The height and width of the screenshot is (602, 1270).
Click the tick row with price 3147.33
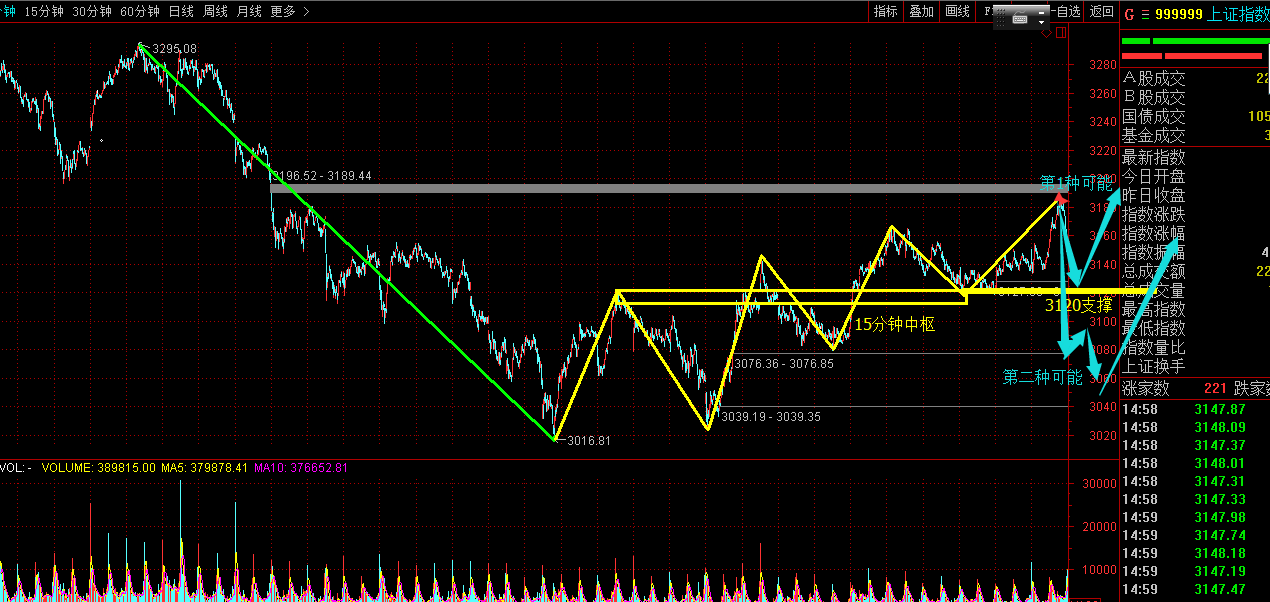click(1195, 499)
